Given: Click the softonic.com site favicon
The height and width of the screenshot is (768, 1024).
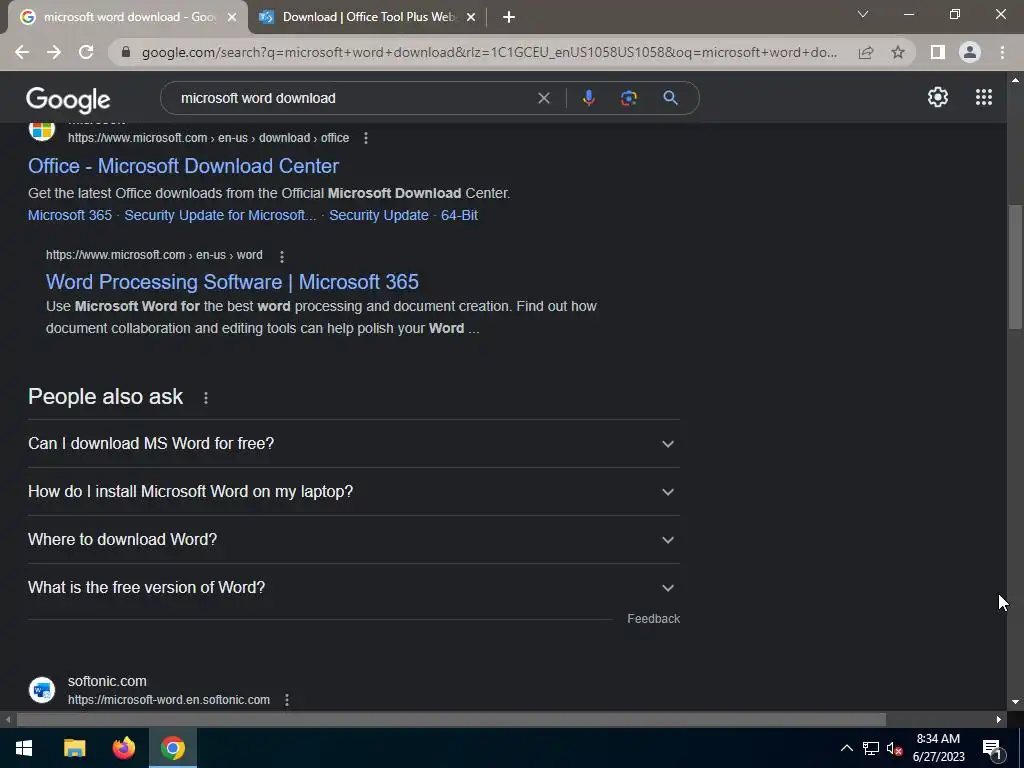Looking at the screenshot, I should tap(42, 690).
